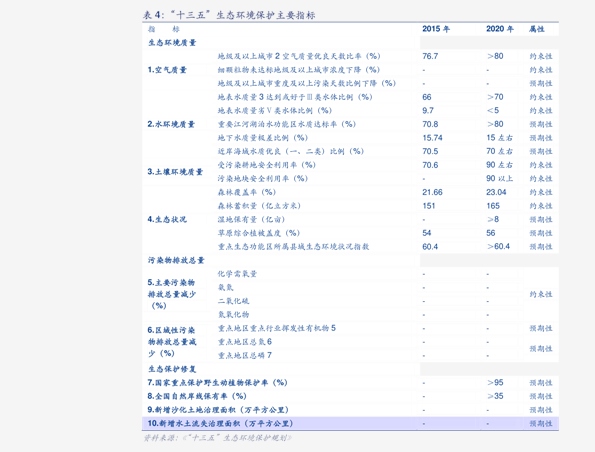Click '地表水质量达到或好于III类水体比例' indicator
595x452 pixels.
click(x=295, y=97)
